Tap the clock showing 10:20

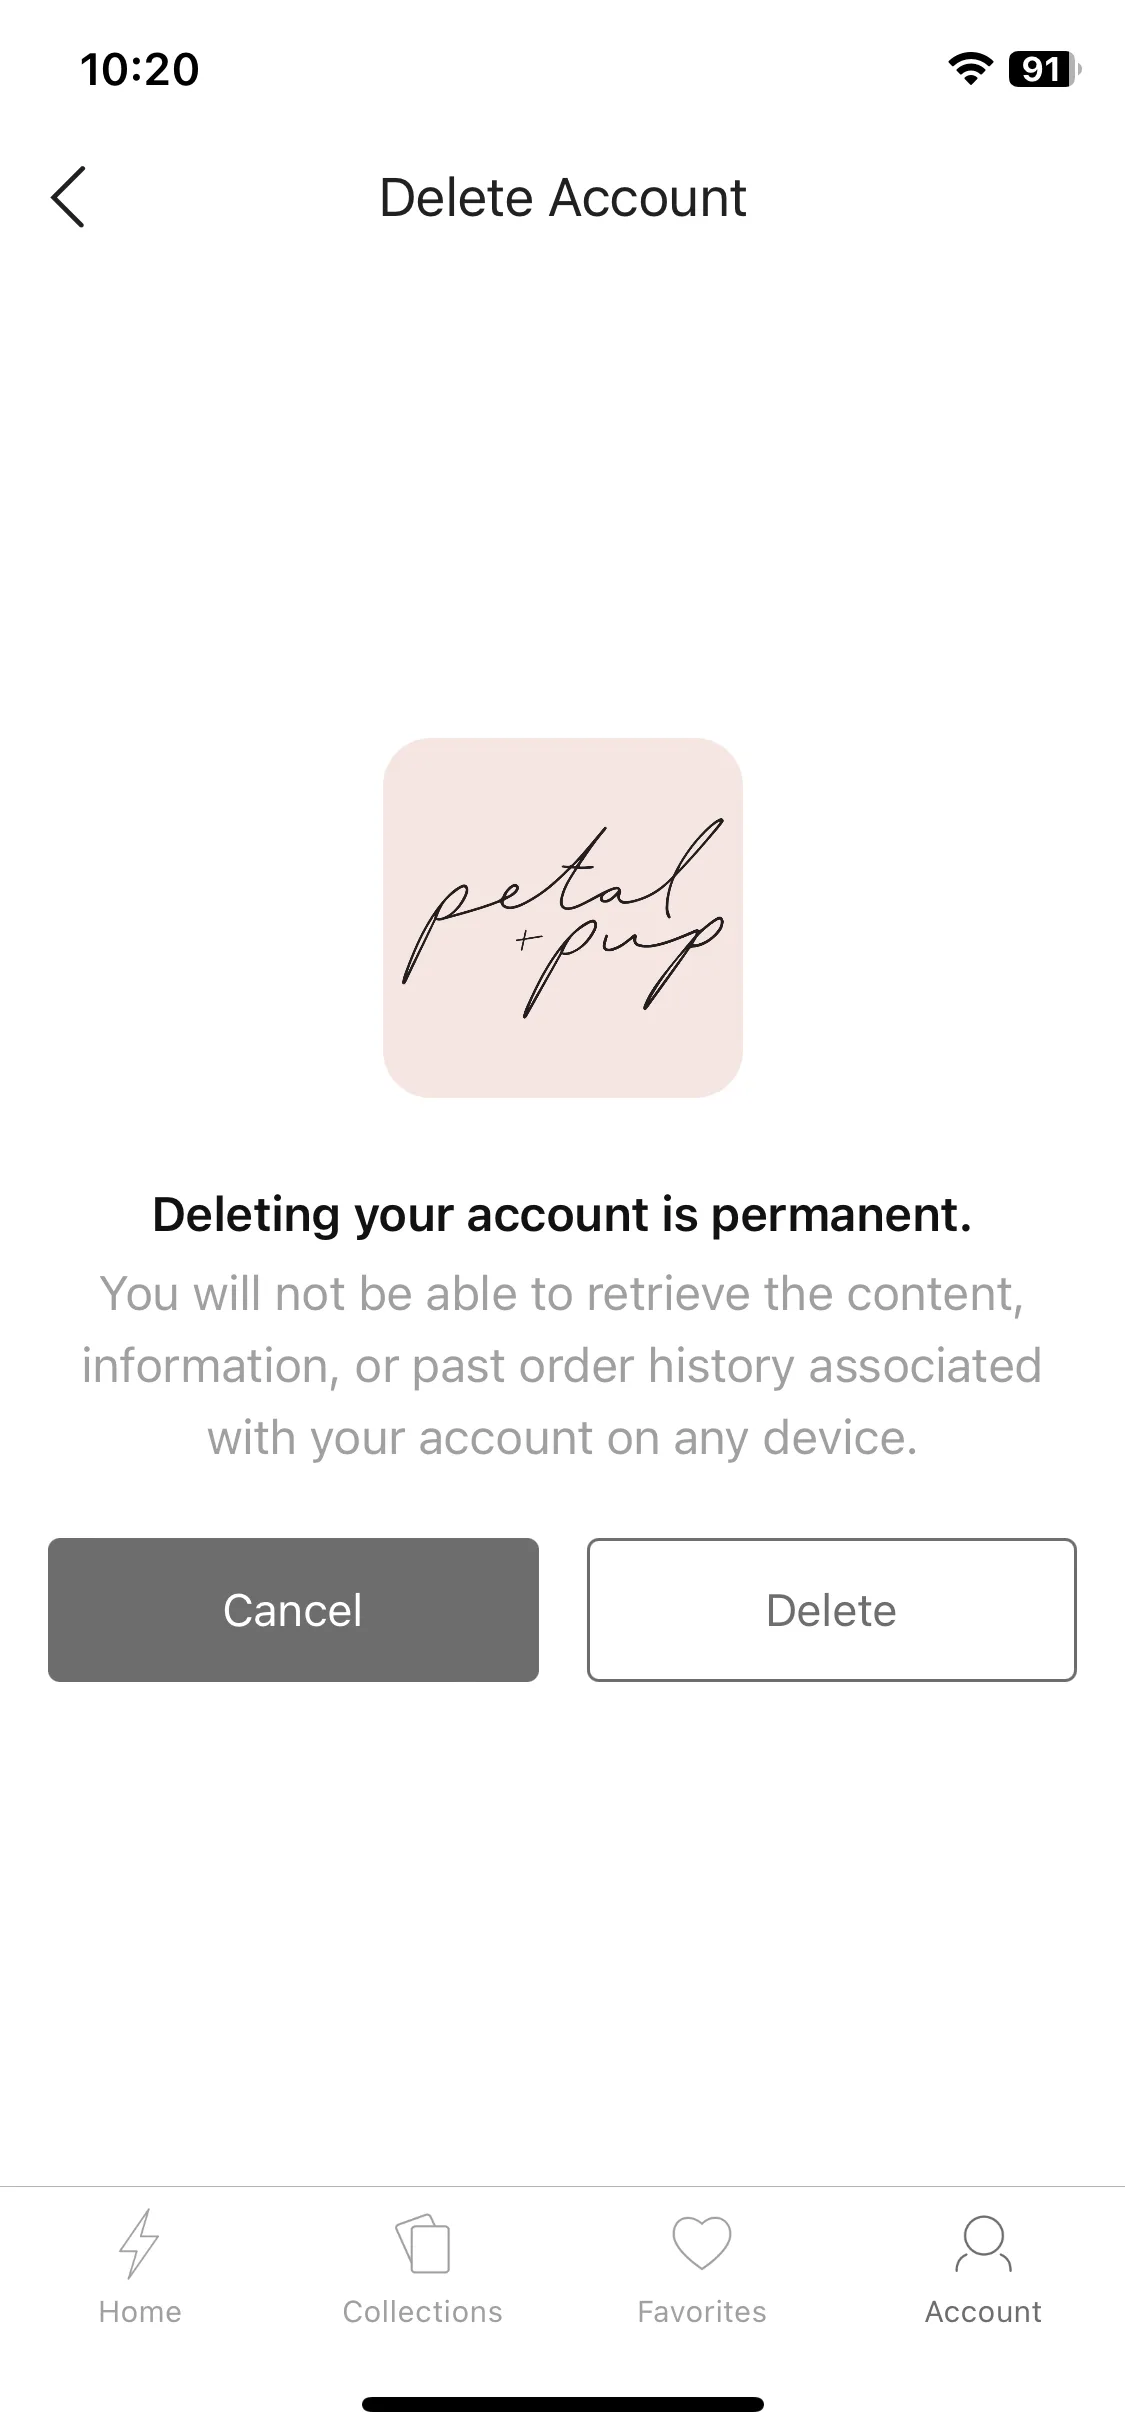(140, 69)
